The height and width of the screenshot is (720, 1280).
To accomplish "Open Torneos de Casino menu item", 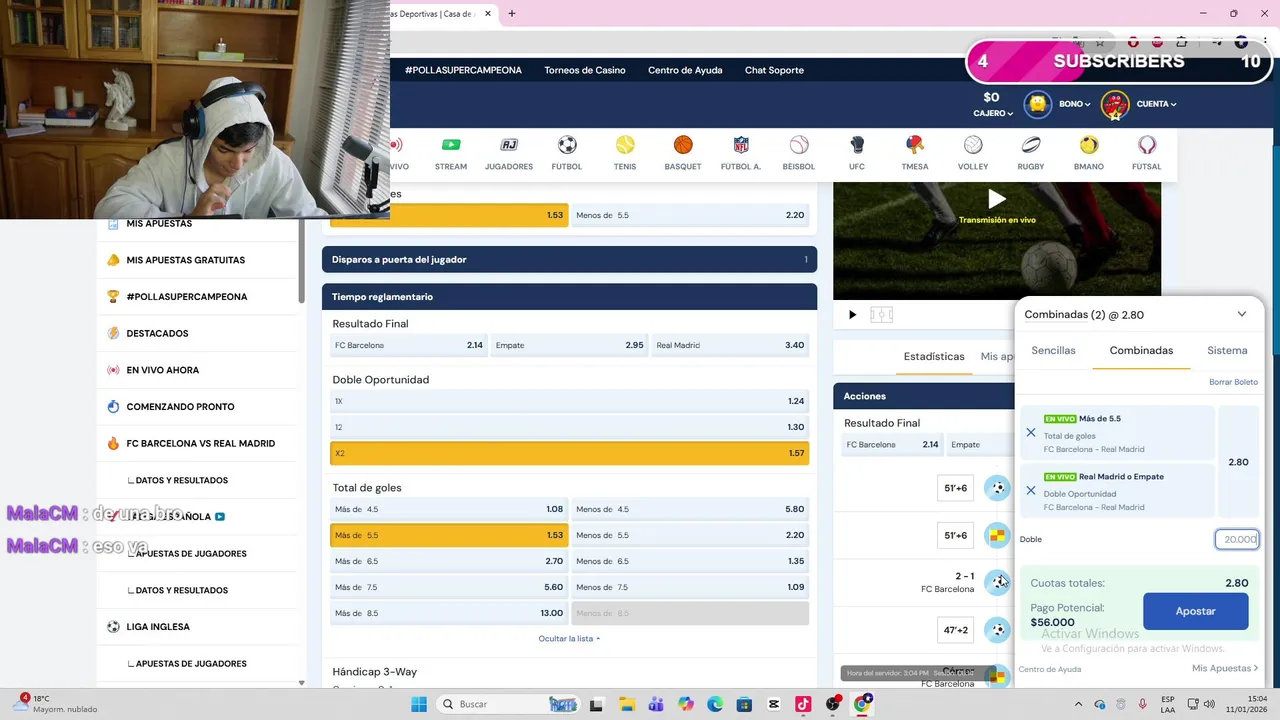I will pos(585,70).
